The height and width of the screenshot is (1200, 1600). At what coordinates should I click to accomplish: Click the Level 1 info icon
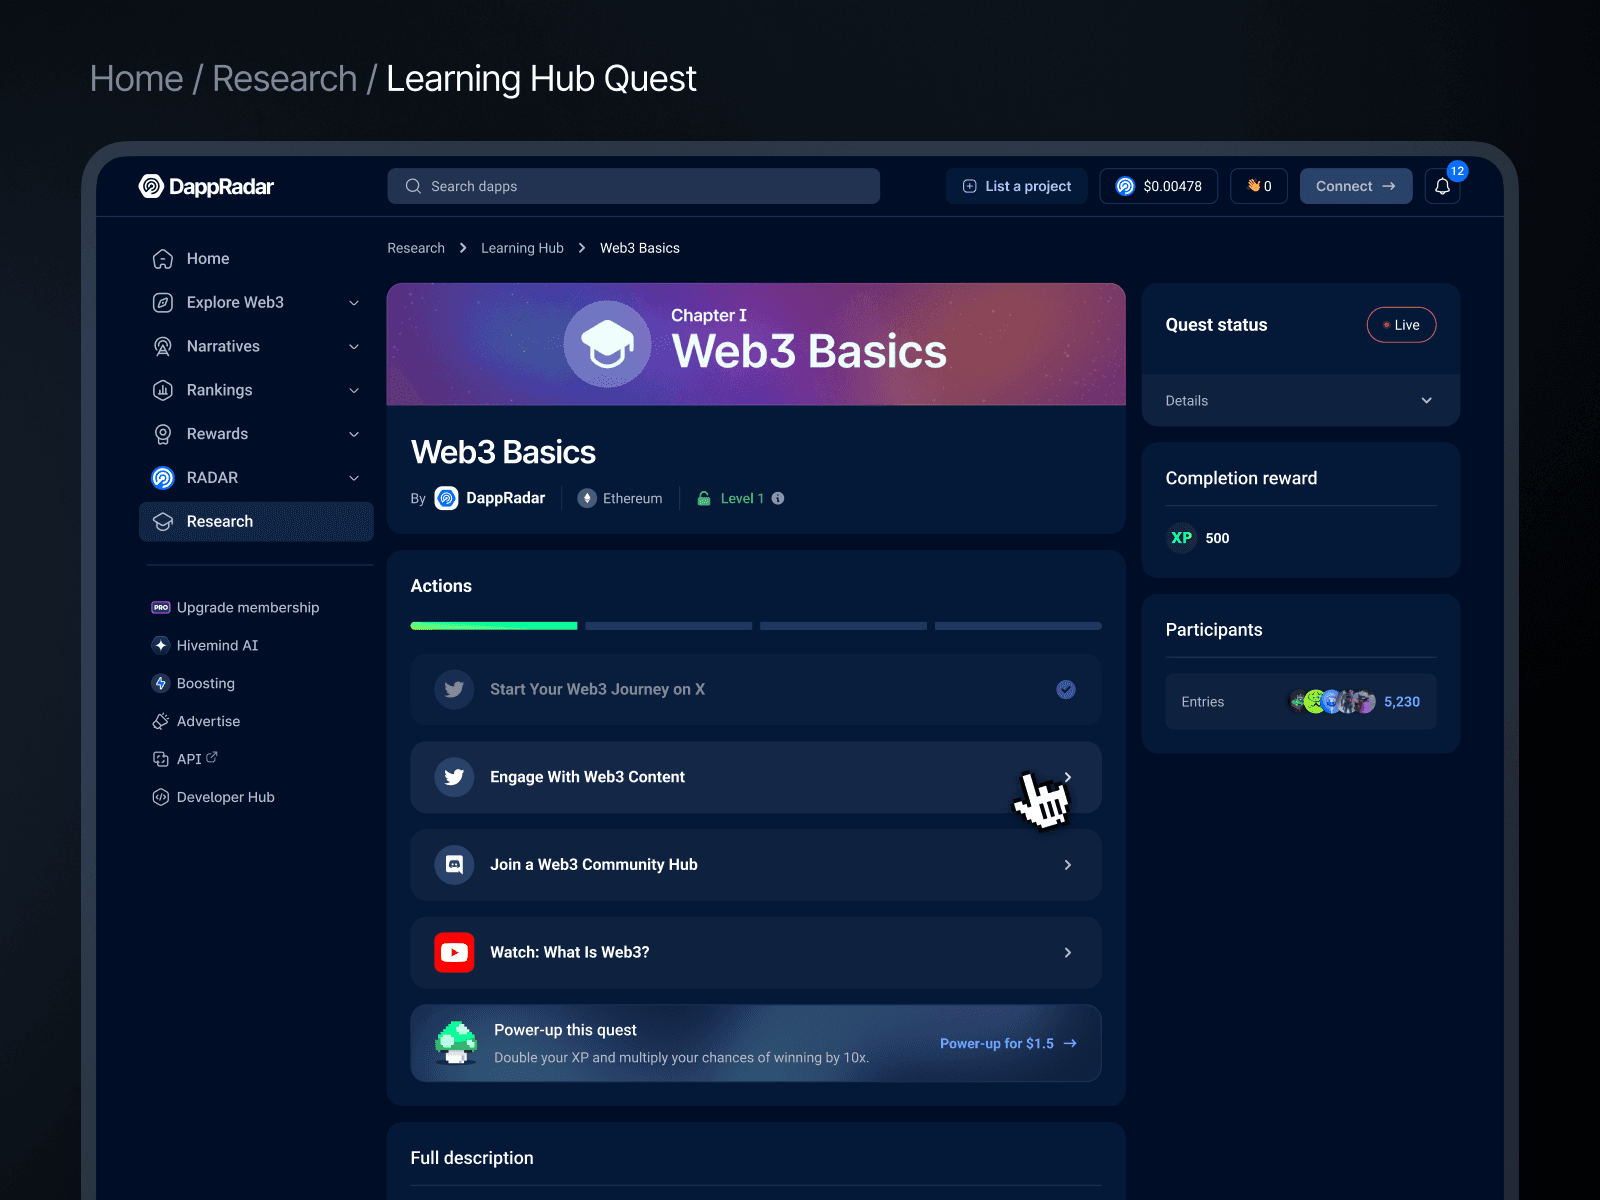(778, 498)
